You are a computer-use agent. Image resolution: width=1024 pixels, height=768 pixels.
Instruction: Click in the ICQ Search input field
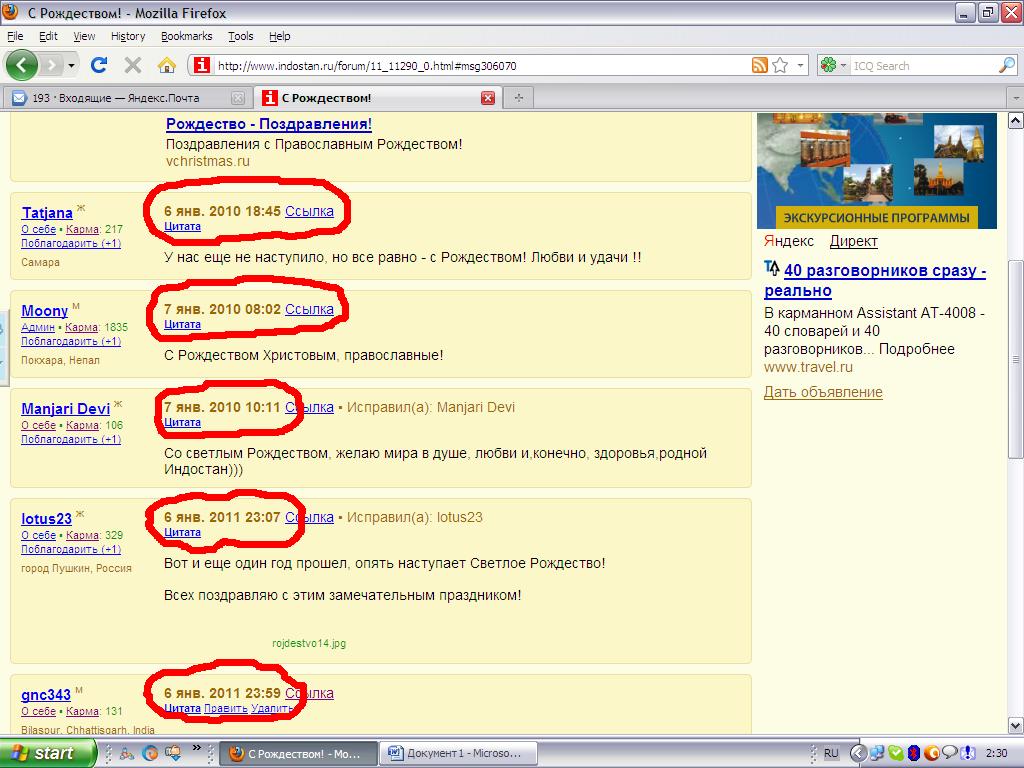tap(920, 65)
